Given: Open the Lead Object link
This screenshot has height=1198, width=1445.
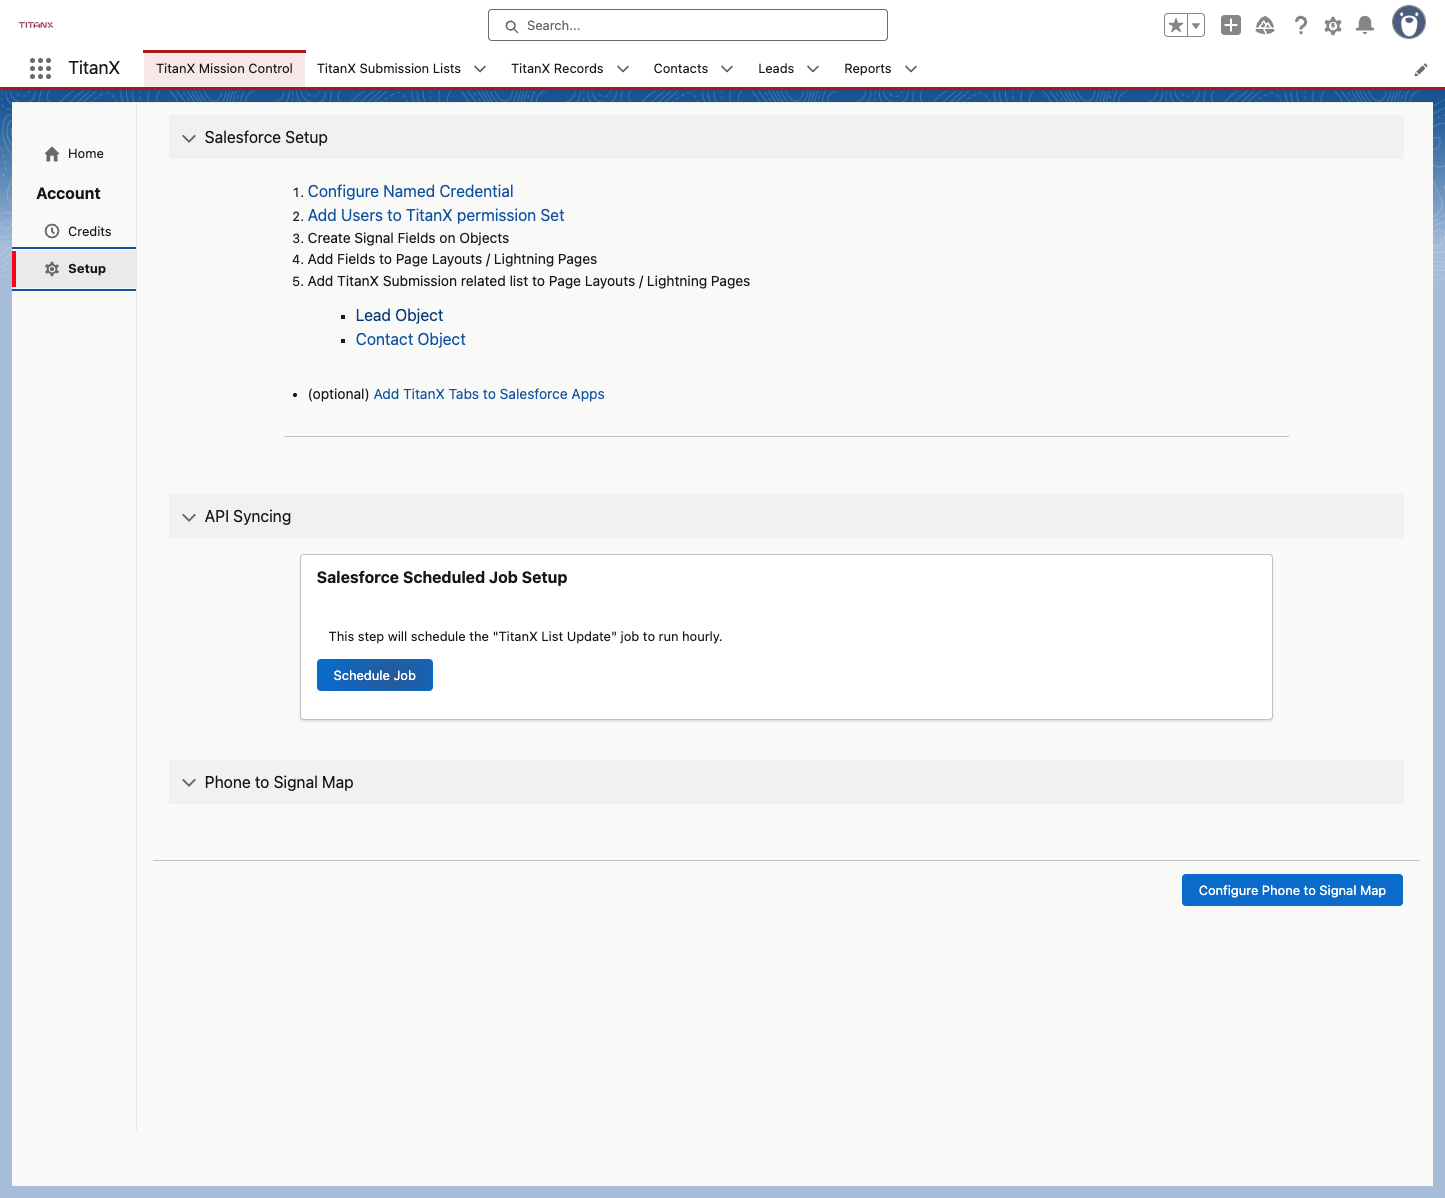Looking at the screenshot, I should (399, 315).
